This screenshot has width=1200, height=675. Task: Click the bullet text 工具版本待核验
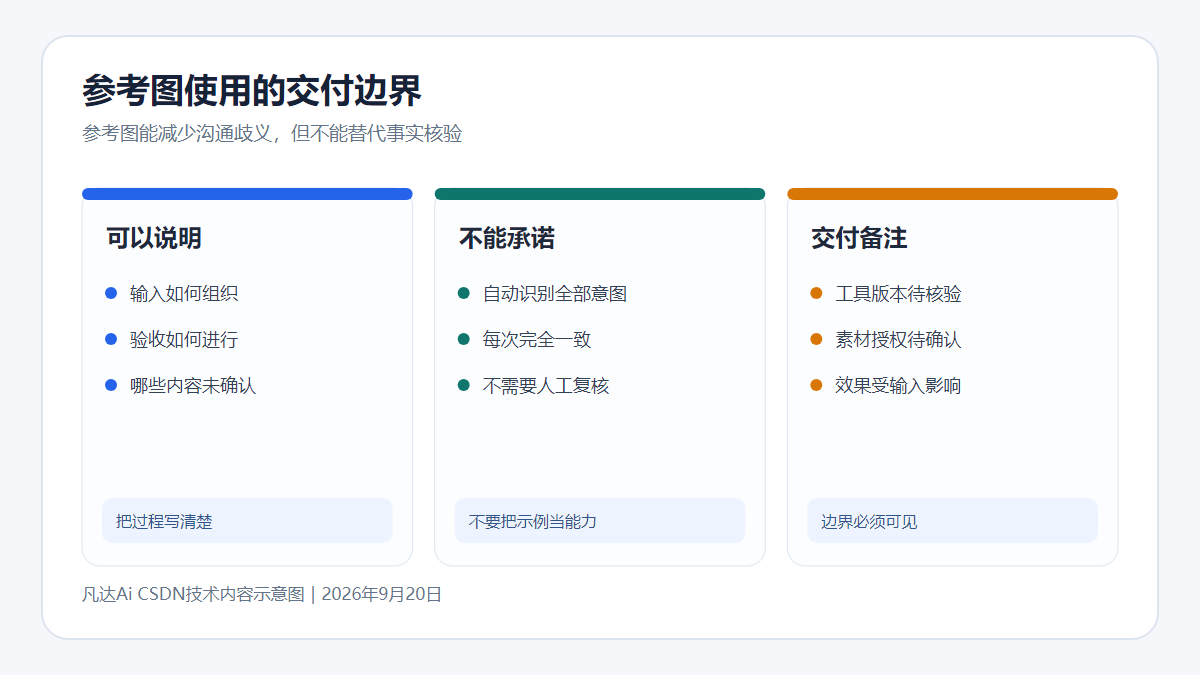(898, 294)
